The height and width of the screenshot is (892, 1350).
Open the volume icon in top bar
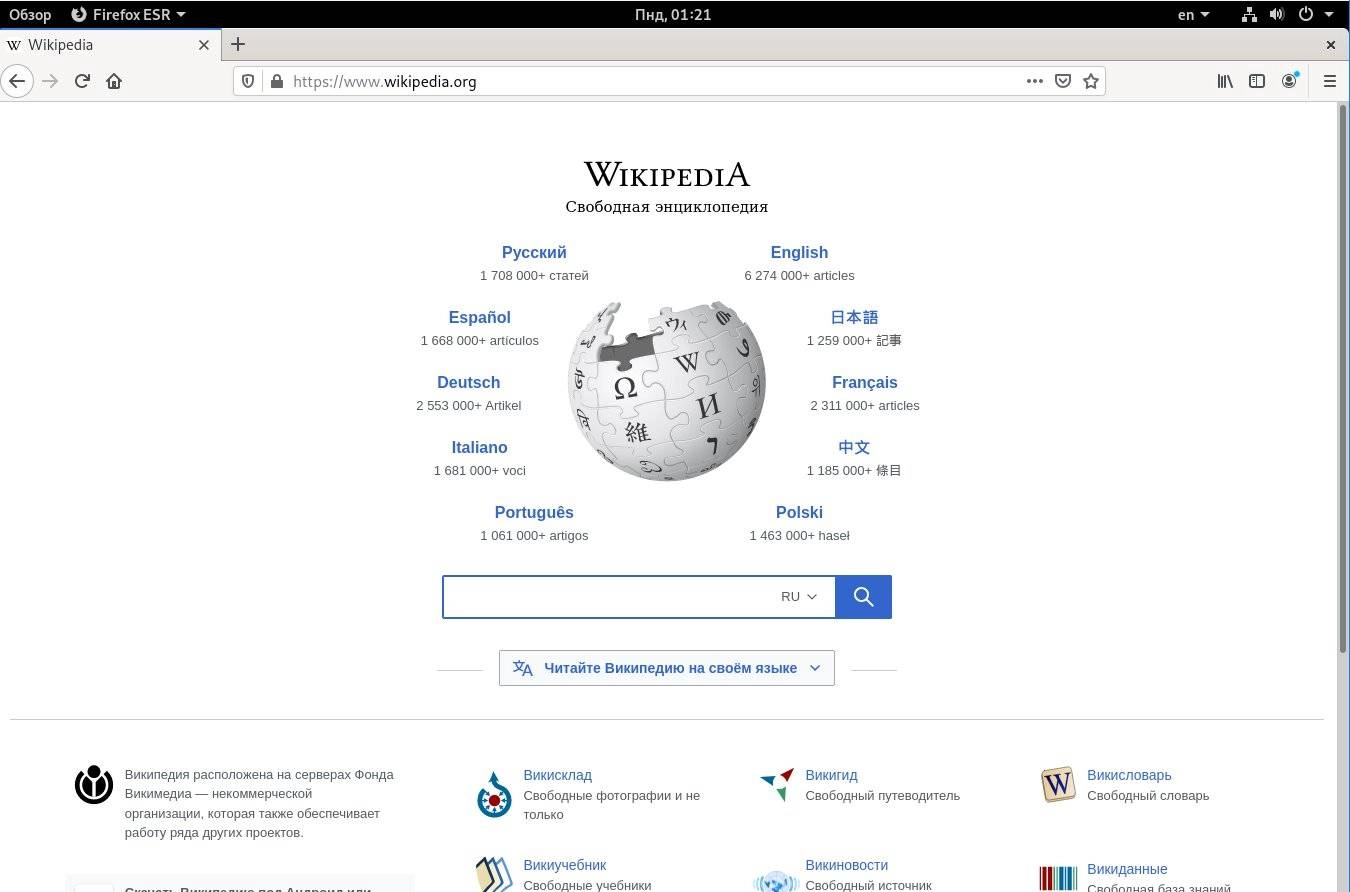[1276, 14]
